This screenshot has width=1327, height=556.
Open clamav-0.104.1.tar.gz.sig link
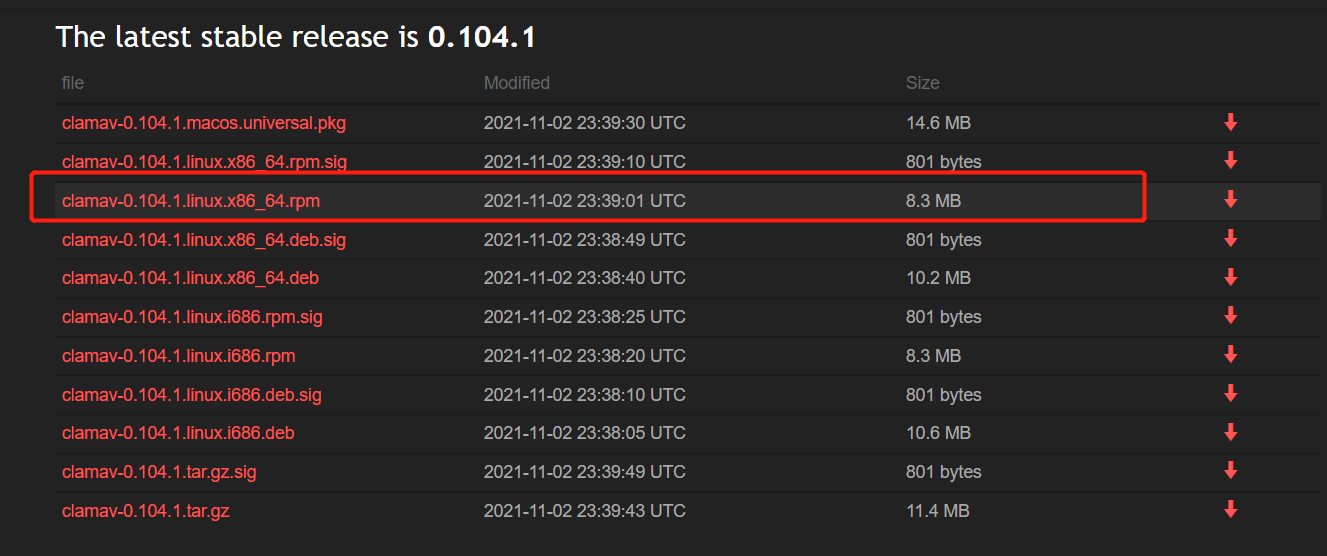point(159,472)
